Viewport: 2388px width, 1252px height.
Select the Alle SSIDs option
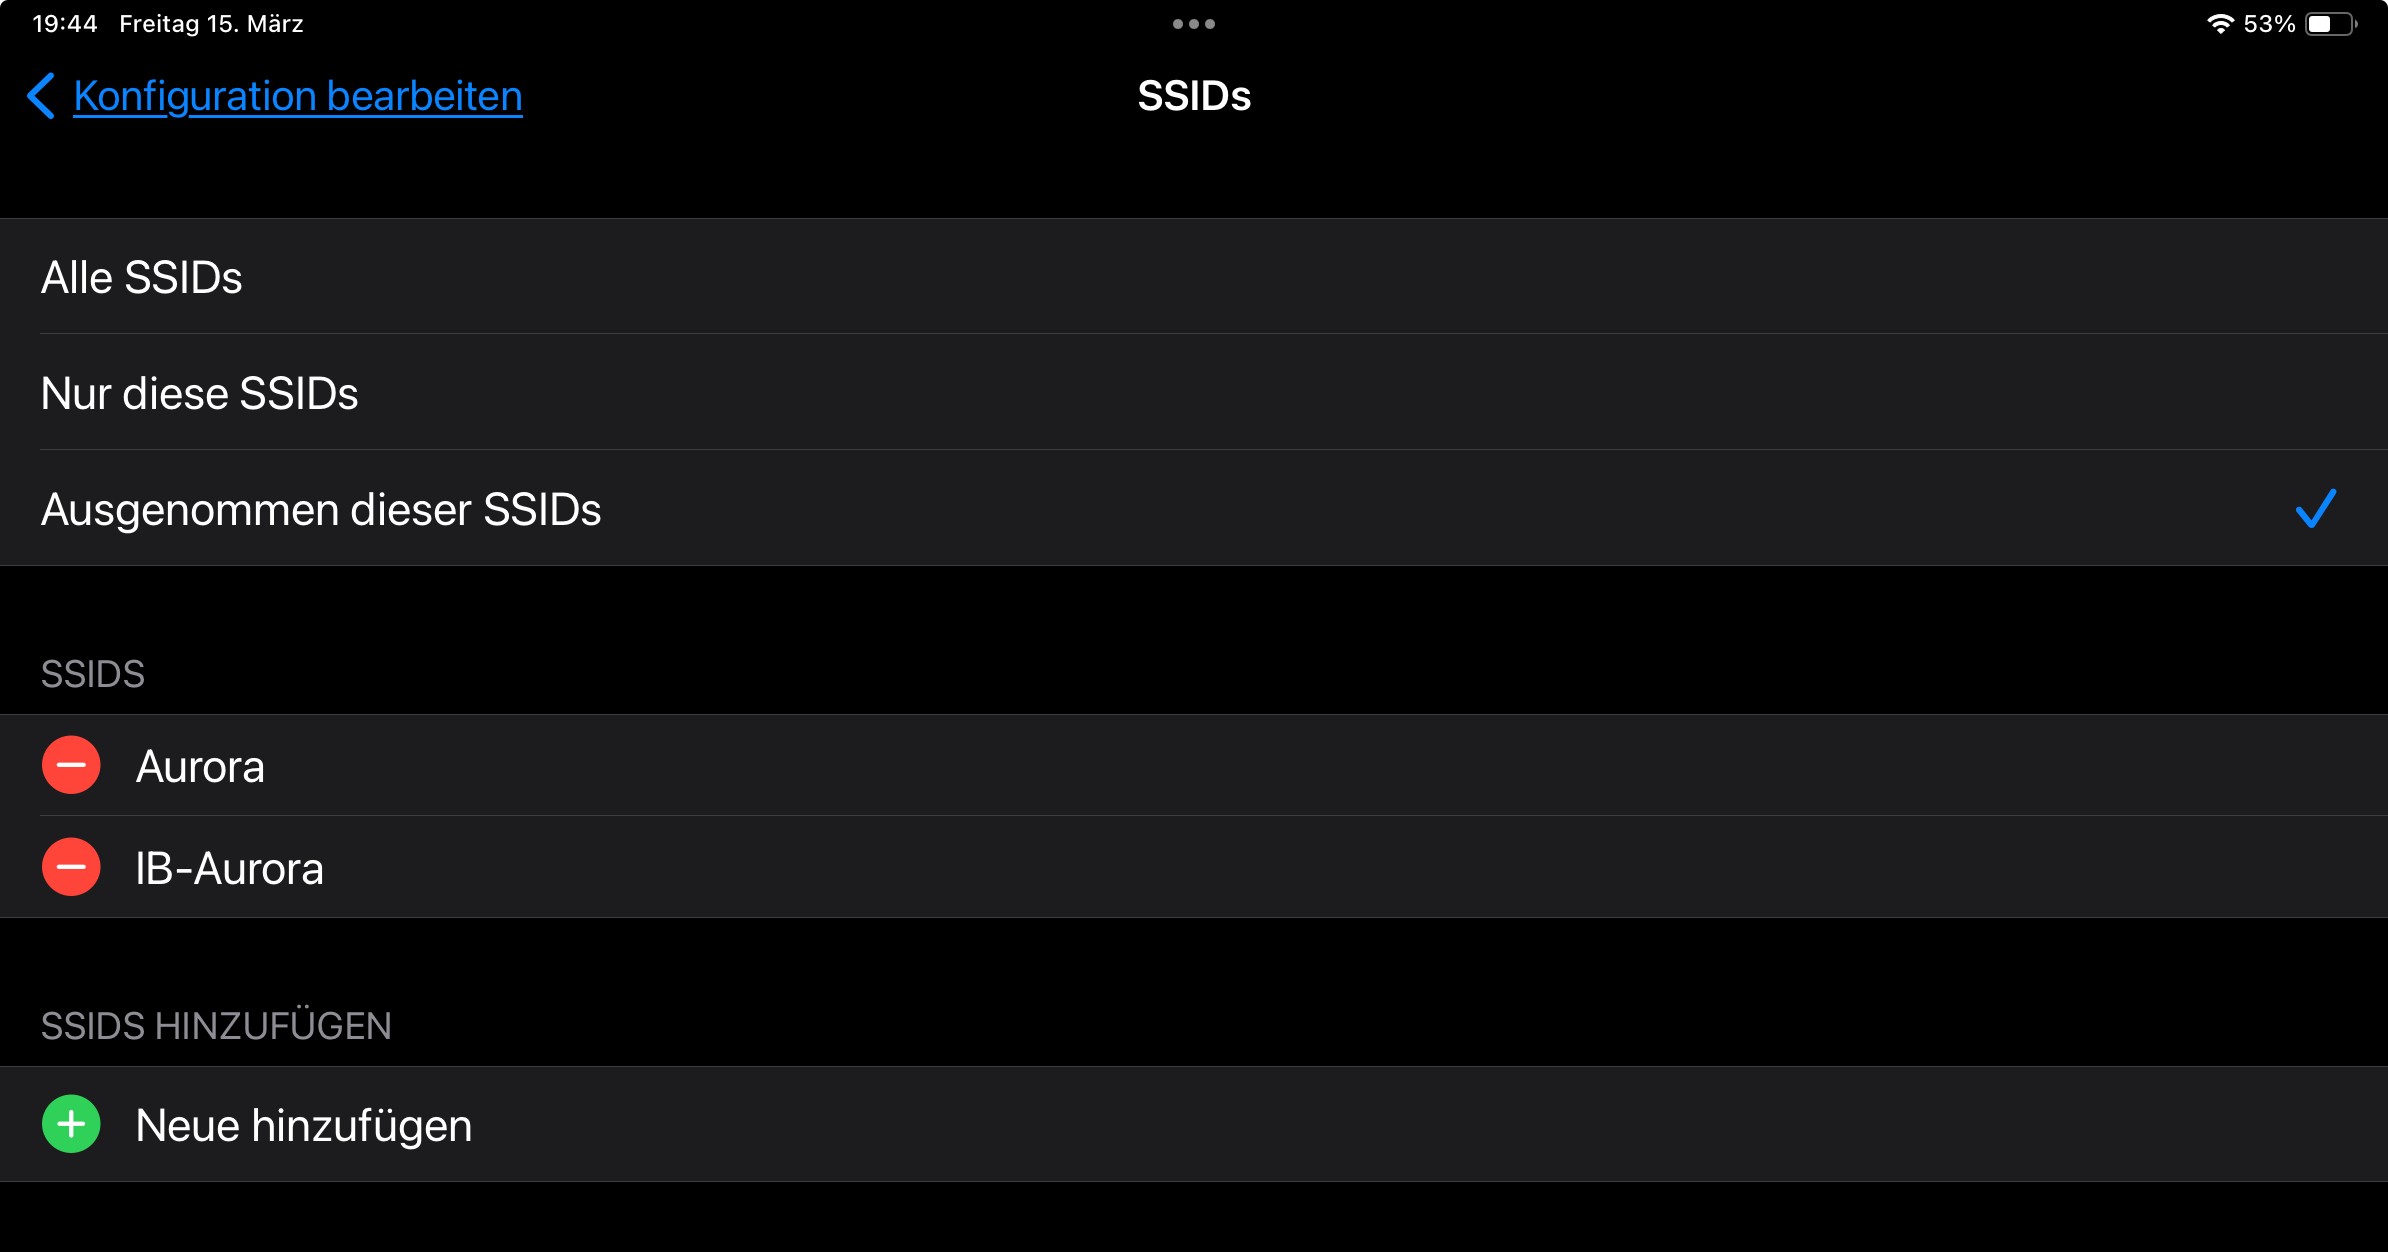142,277
